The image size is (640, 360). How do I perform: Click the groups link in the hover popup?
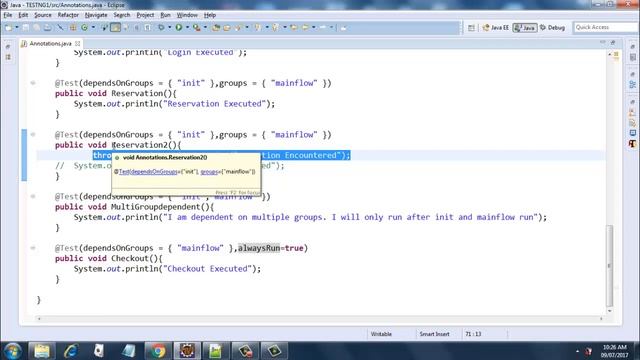209,172
